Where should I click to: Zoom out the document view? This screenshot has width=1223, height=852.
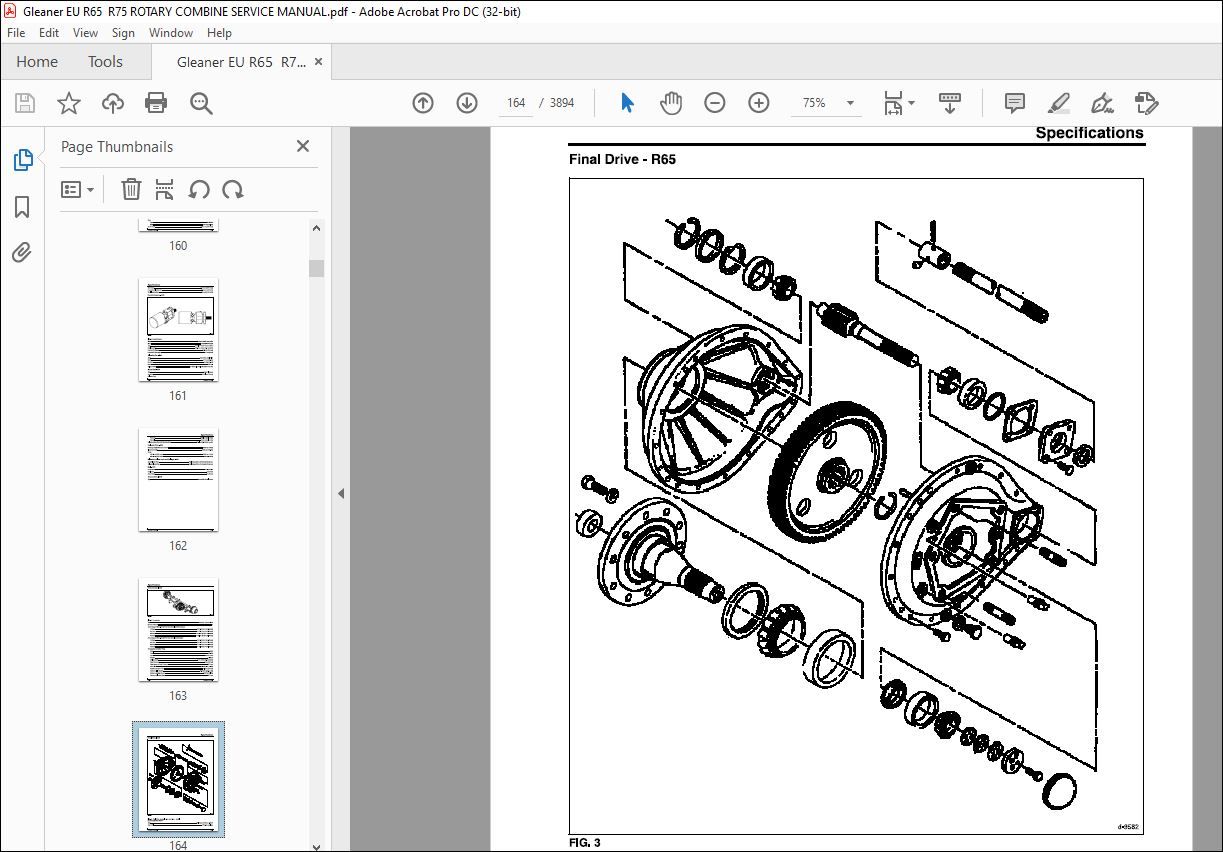[x=714, y=102]
